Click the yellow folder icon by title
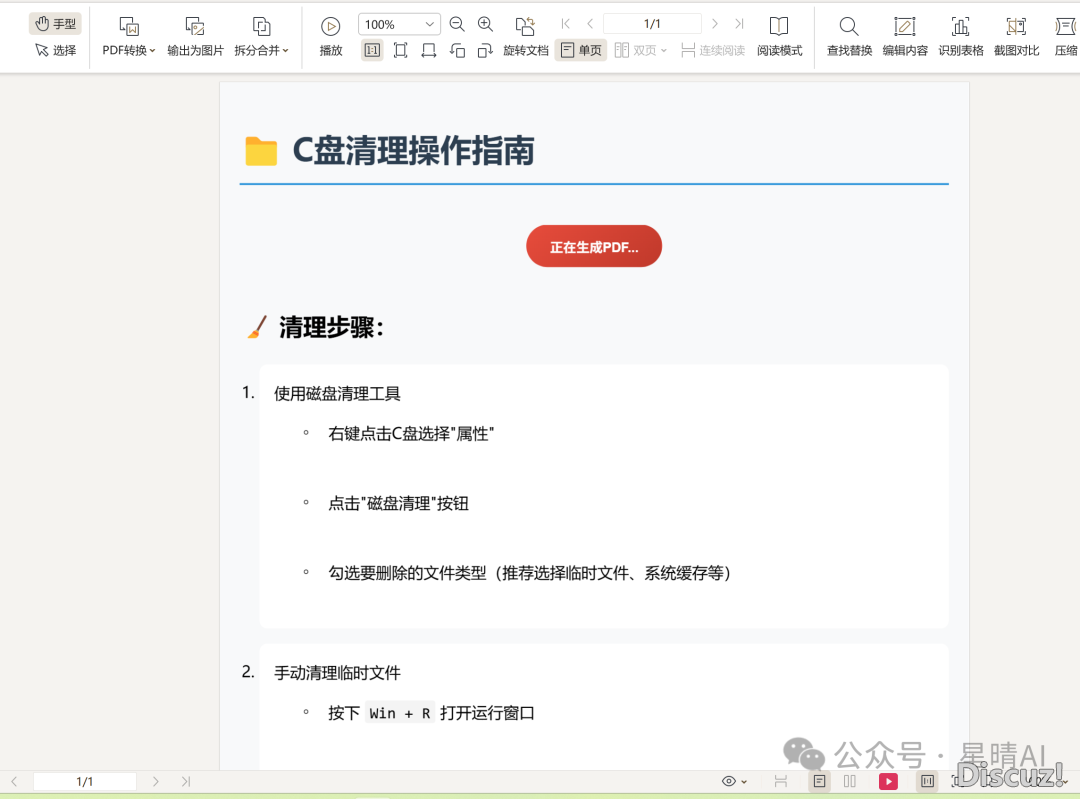This screenshot has width=1080, height=799. tap(261, 152)
